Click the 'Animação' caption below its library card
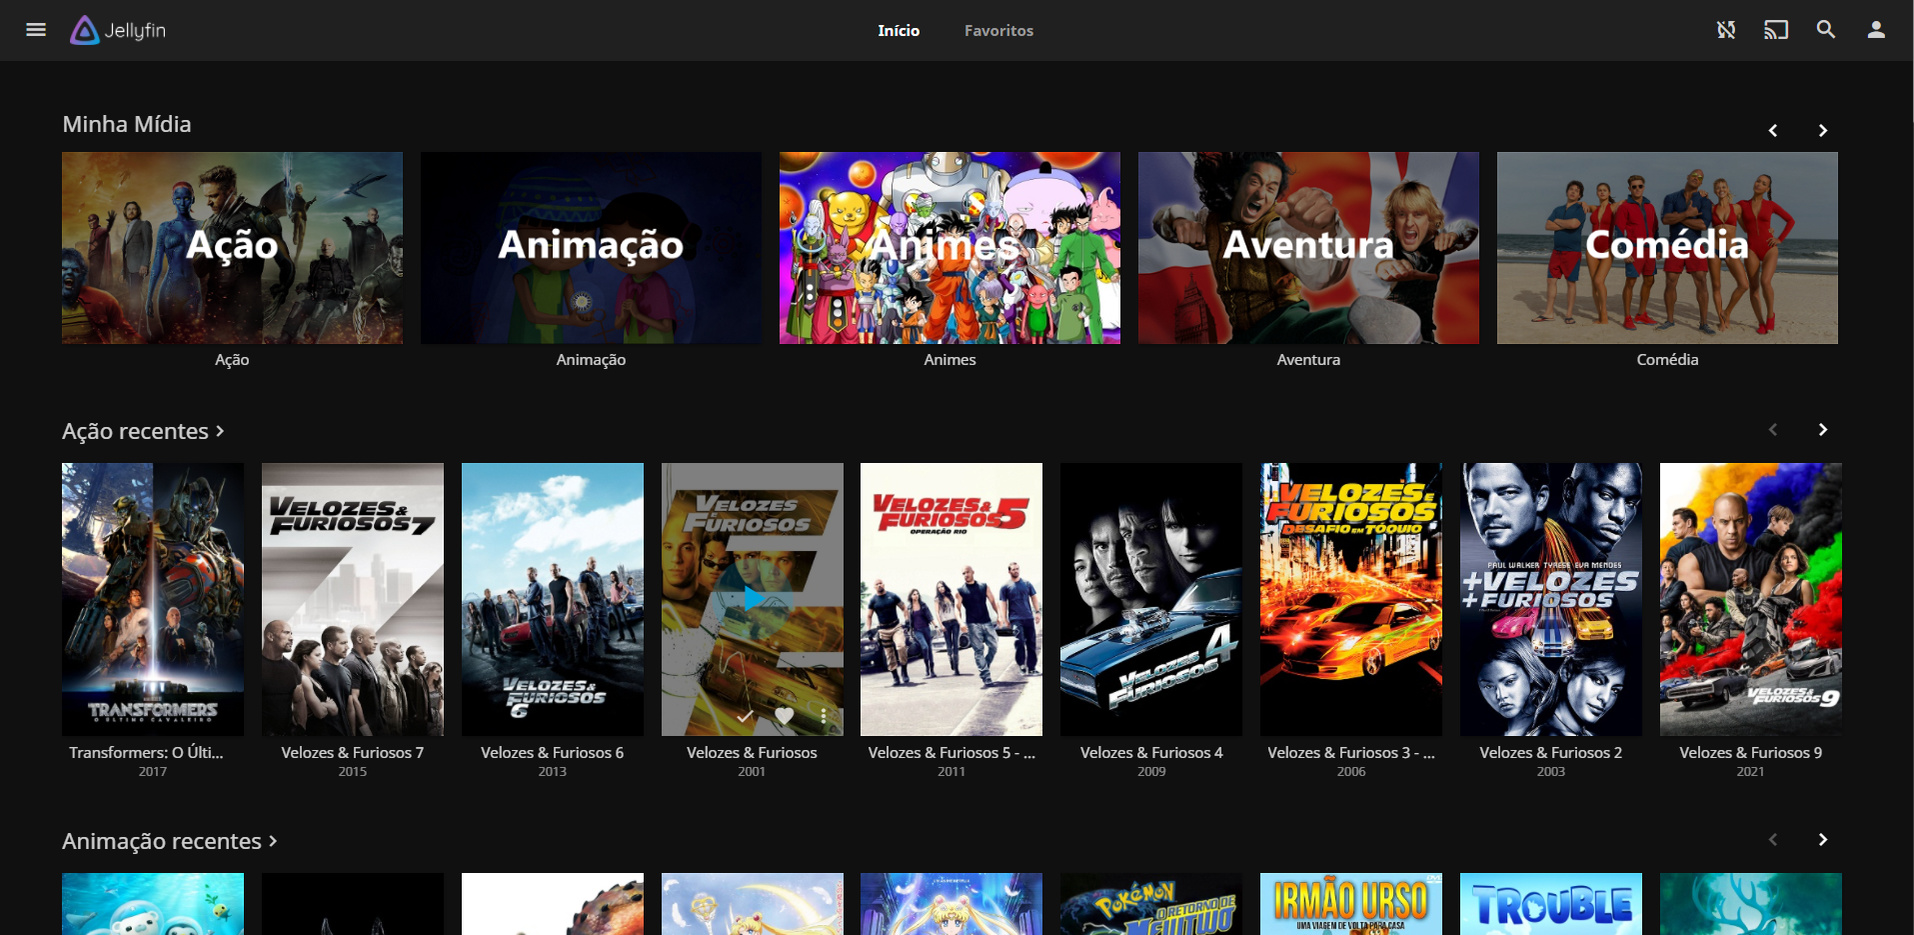Viewport: 1914px width, 935px height. 591,359
